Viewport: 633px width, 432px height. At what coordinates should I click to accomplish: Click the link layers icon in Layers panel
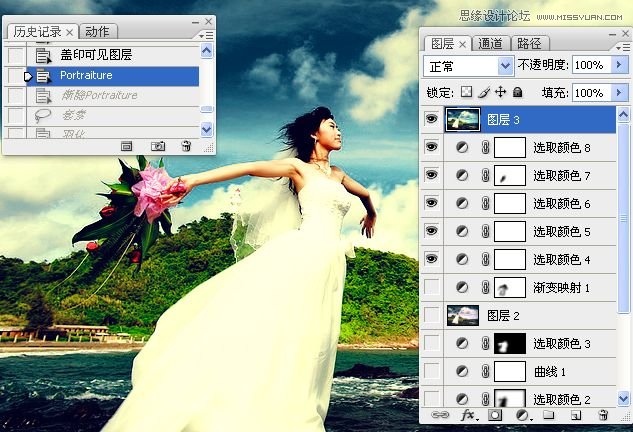click(x=439, y=414)
